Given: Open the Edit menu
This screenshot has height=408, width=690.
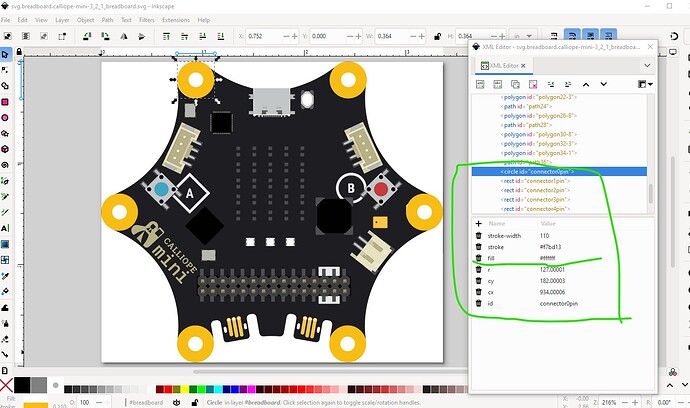Looking at the screenshot, I should [x=22, y=20].
